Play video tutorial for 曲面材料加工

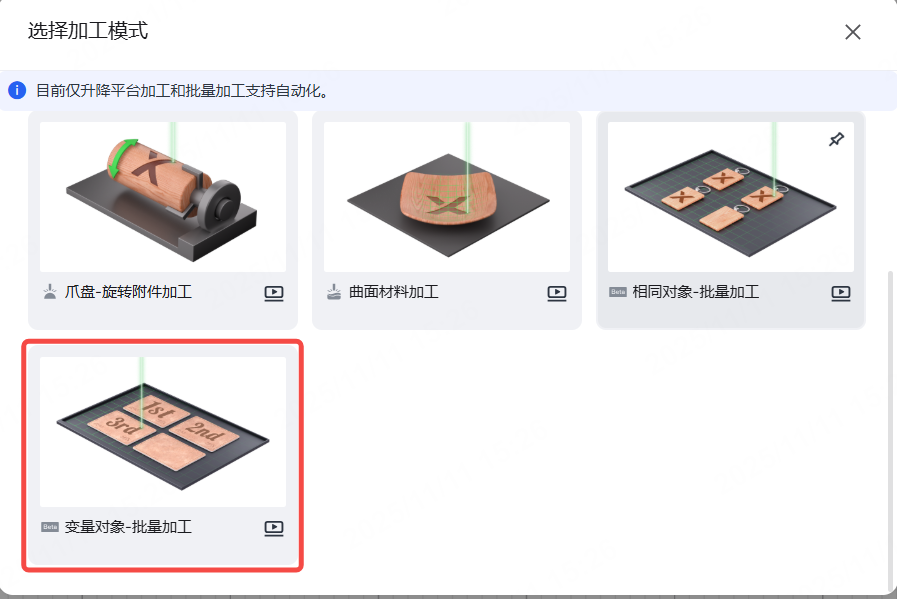click(x=557, y=293)
